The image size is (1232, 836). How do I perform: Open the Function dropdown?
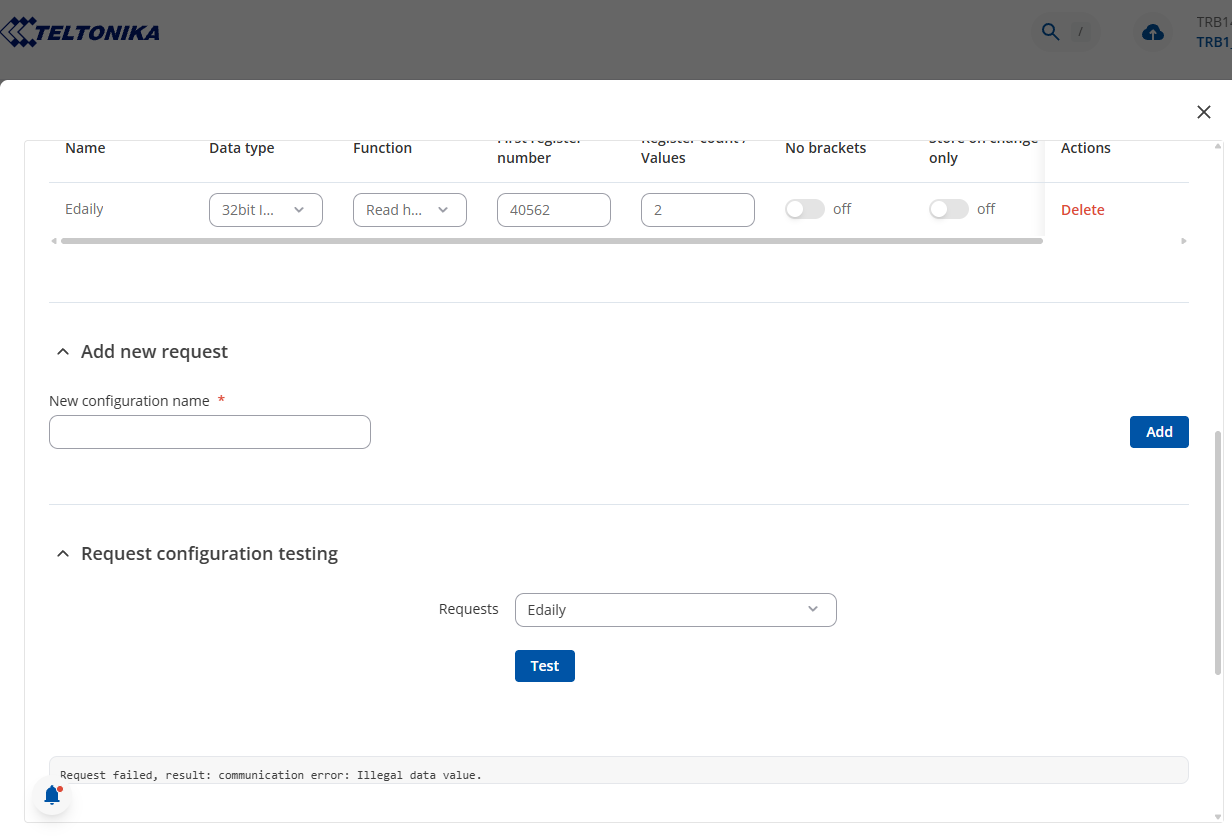tap(410, 210)
